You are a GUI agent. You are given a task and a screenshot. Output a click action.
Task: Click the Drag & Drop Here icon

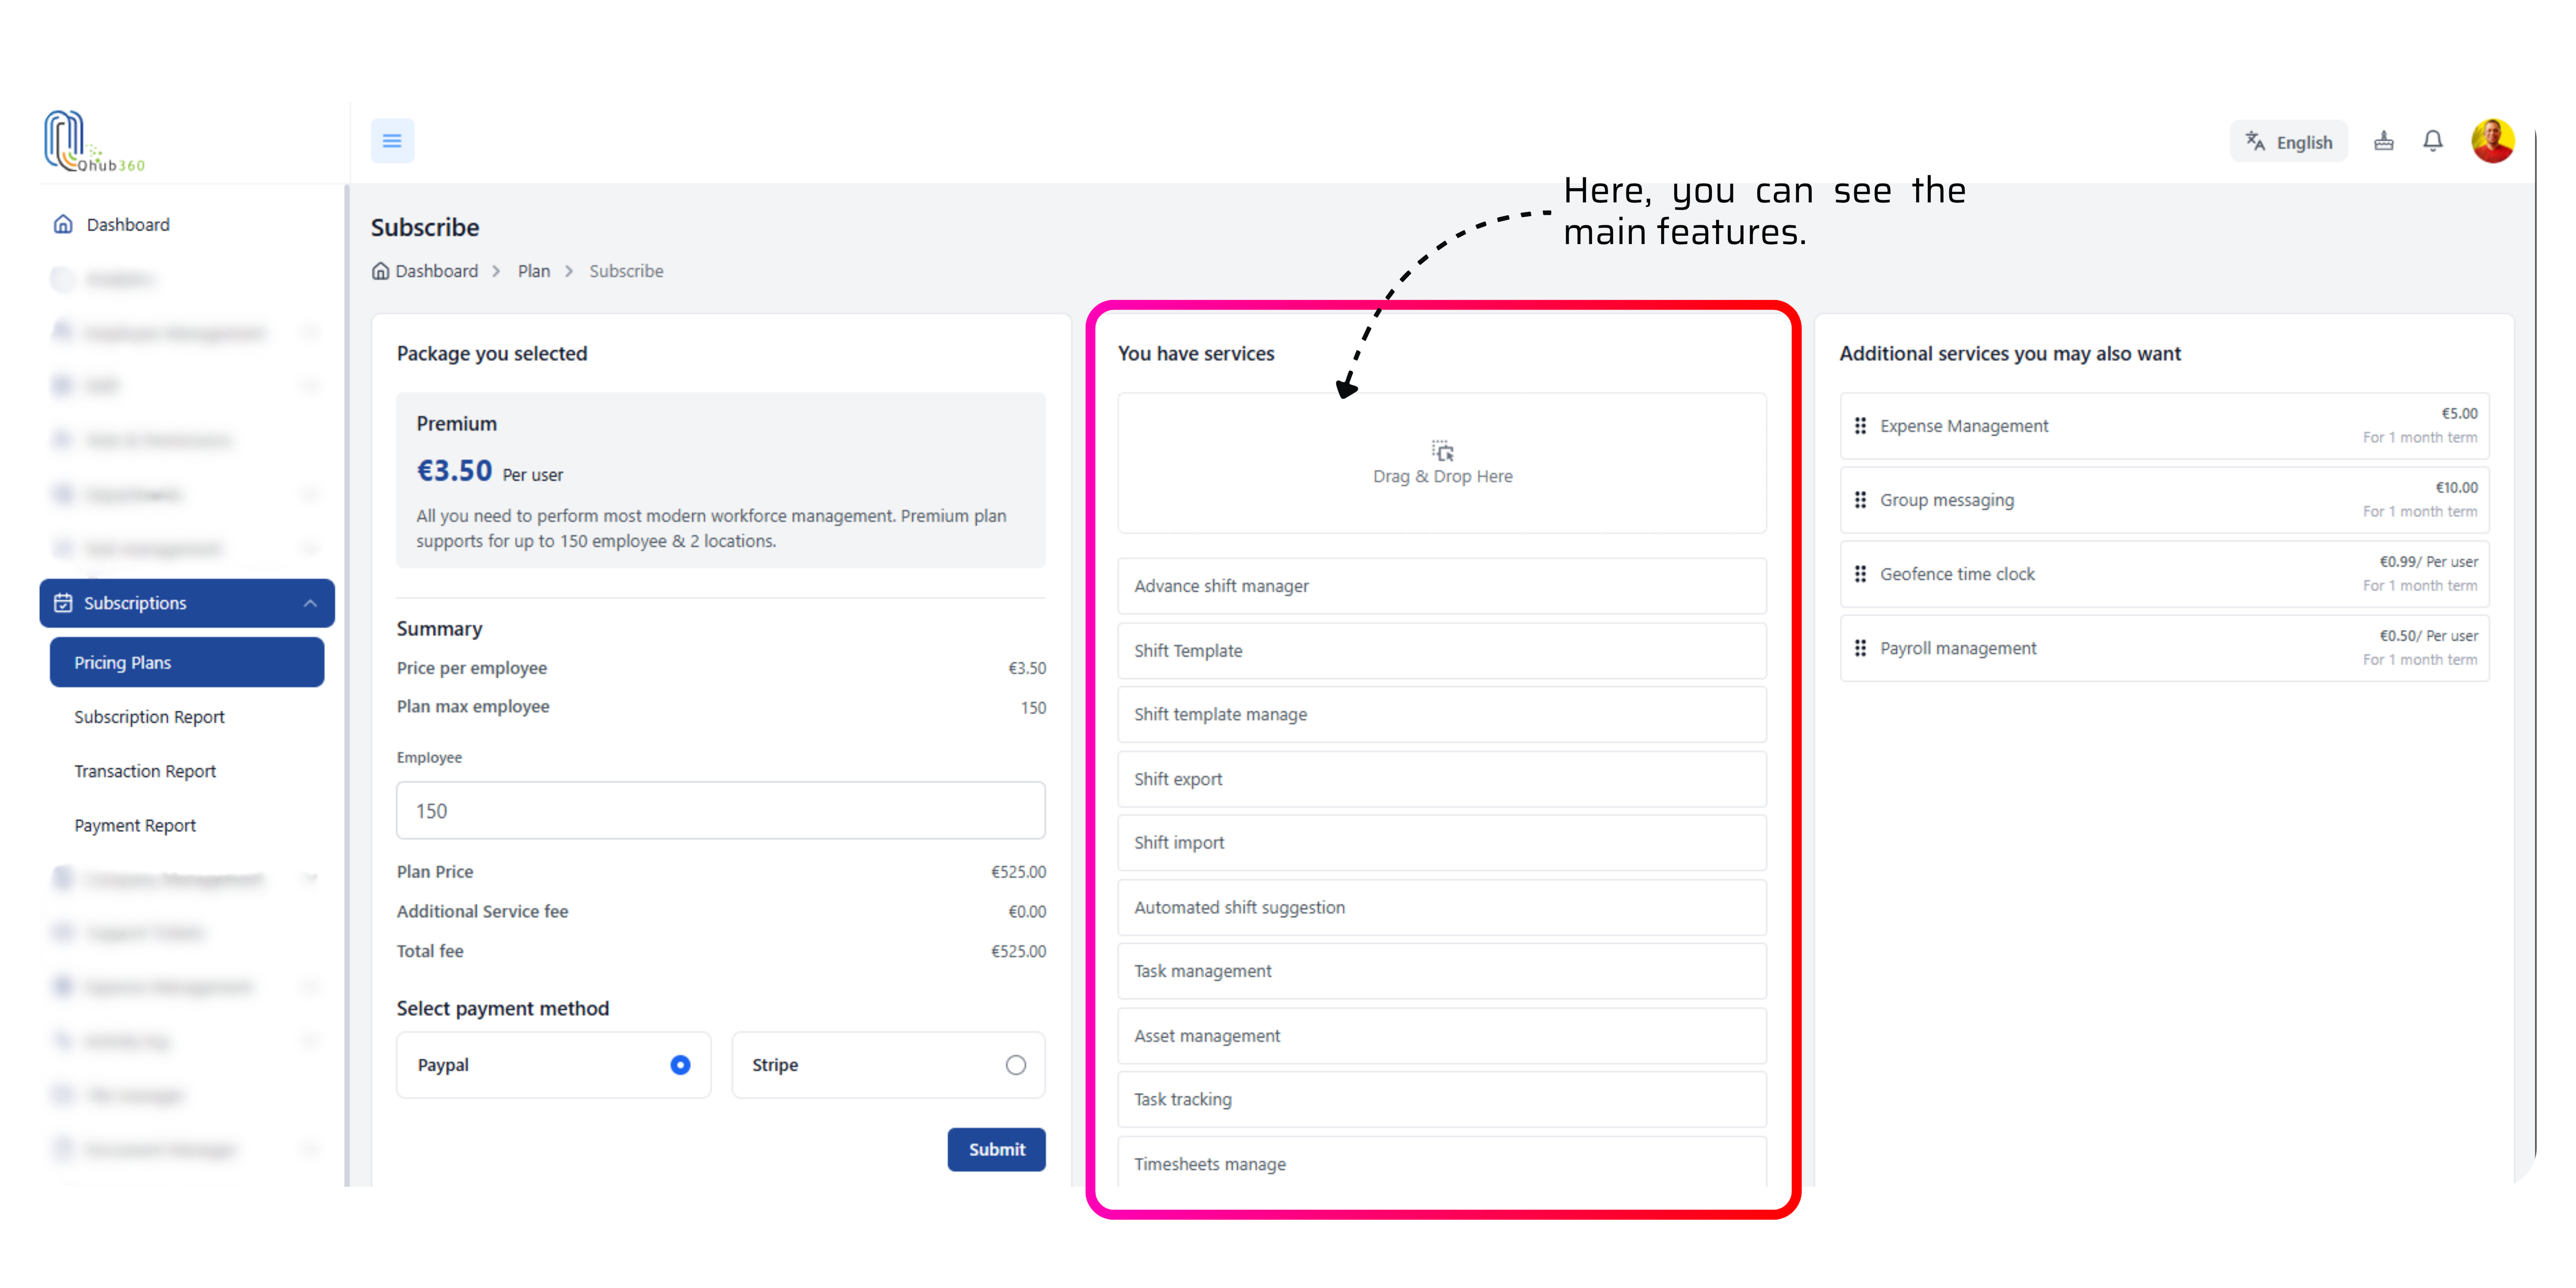point(1442,451)
